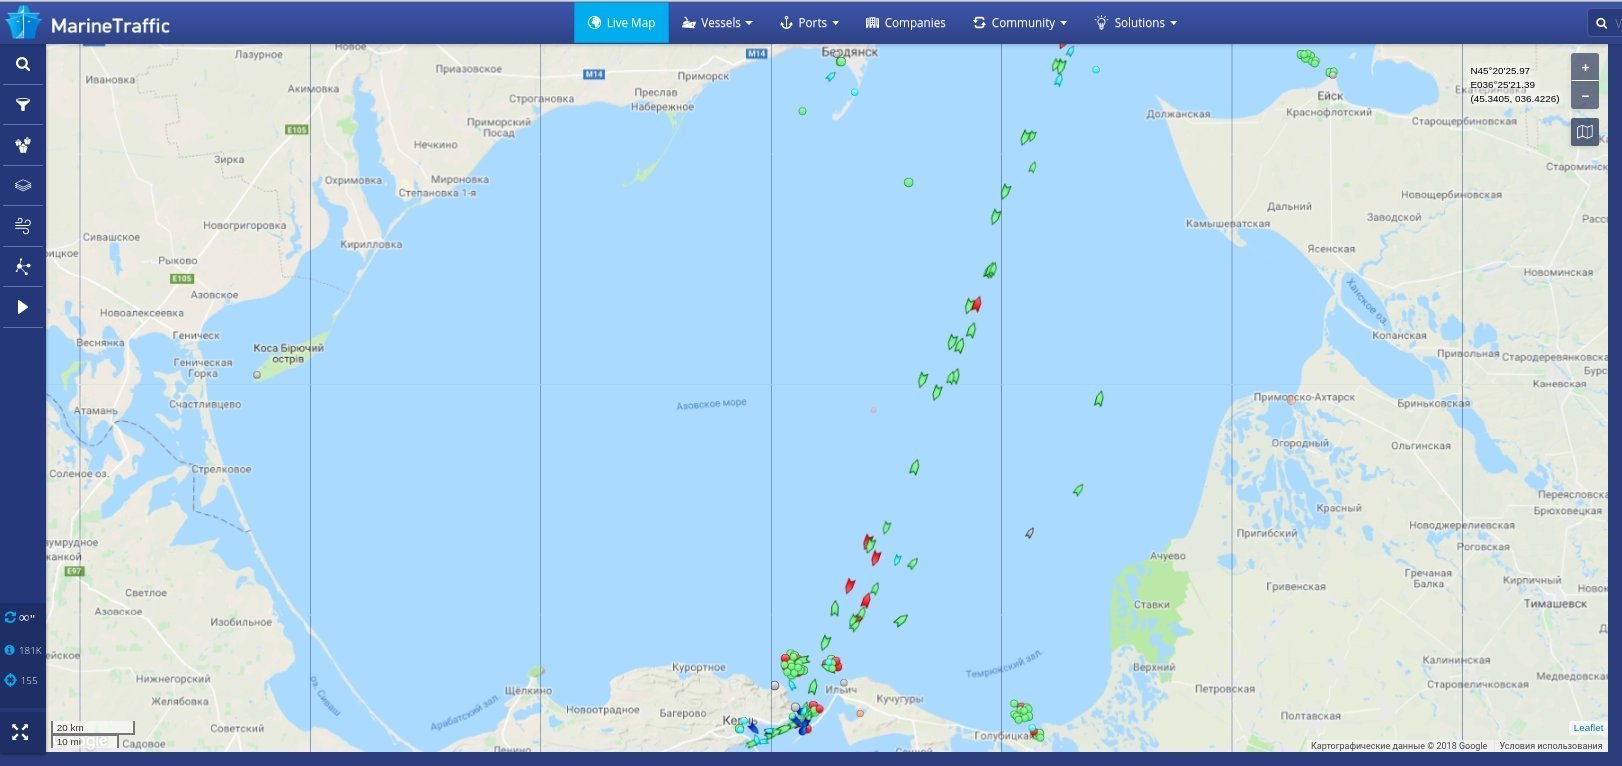Select green circle vessel southwest of Бердянск
Screen dimensions: 1622x766
point(802,111)
